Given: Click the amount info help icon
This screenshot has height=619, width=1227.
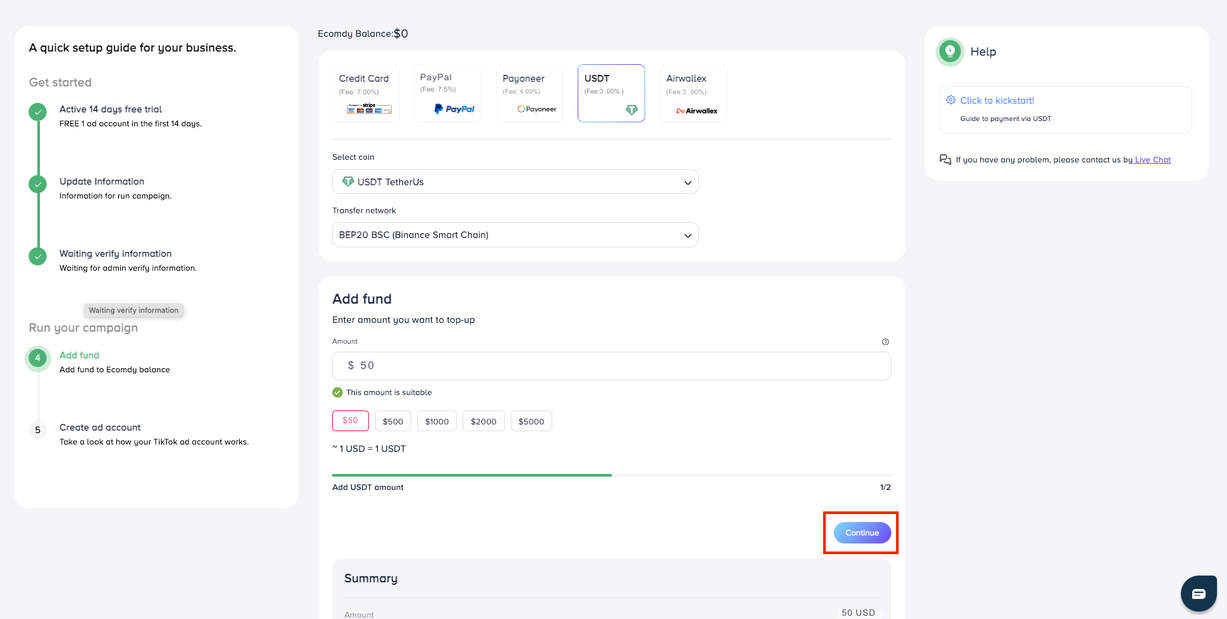Looking at the screenshot, I should click(x=885, y=342).
